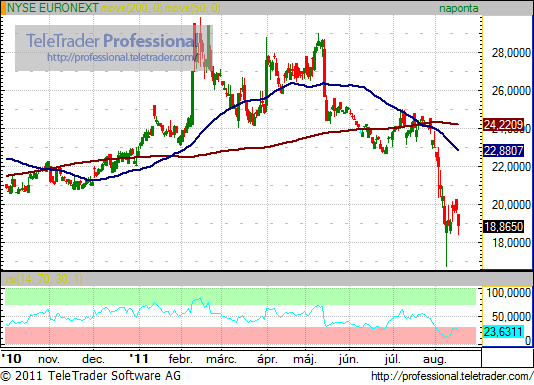Select the rsi(14, 70, 30, 1) label
Screen dimensions: 534x385
coord(44,279)
